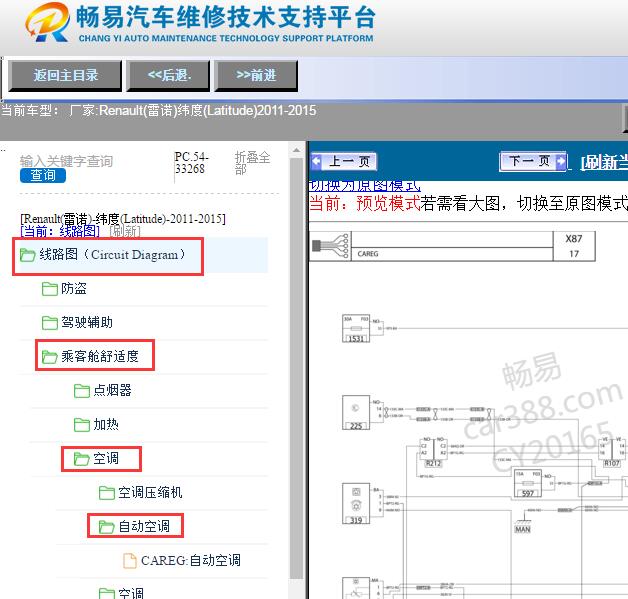The image size is (628, 599).
Task: Click the open 空调 folder icon
Action: point(82,458)
